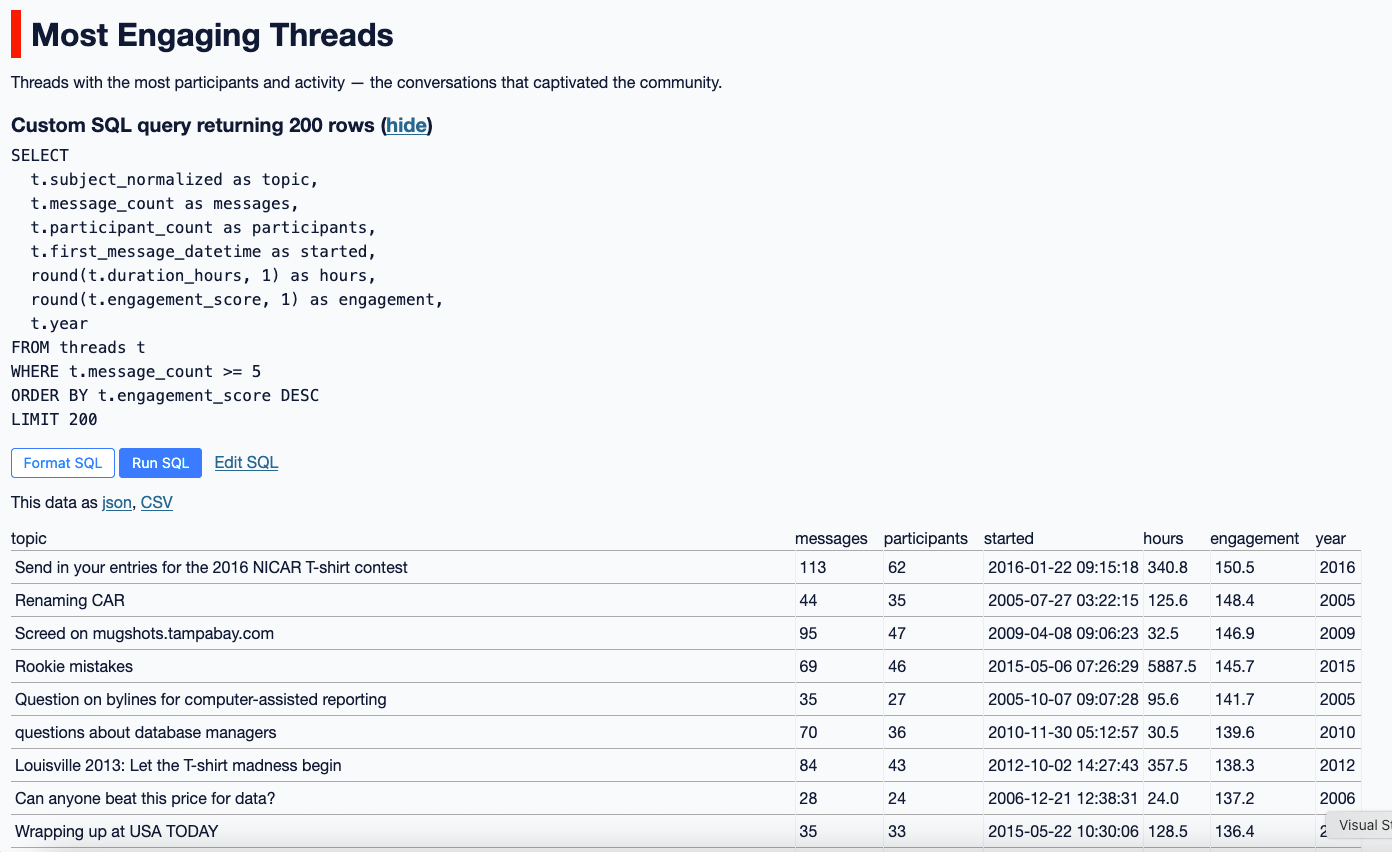The height and width of the screenshot is (852, 1392).
Task: Click the topic column header
Action: (x=29, y=538)
